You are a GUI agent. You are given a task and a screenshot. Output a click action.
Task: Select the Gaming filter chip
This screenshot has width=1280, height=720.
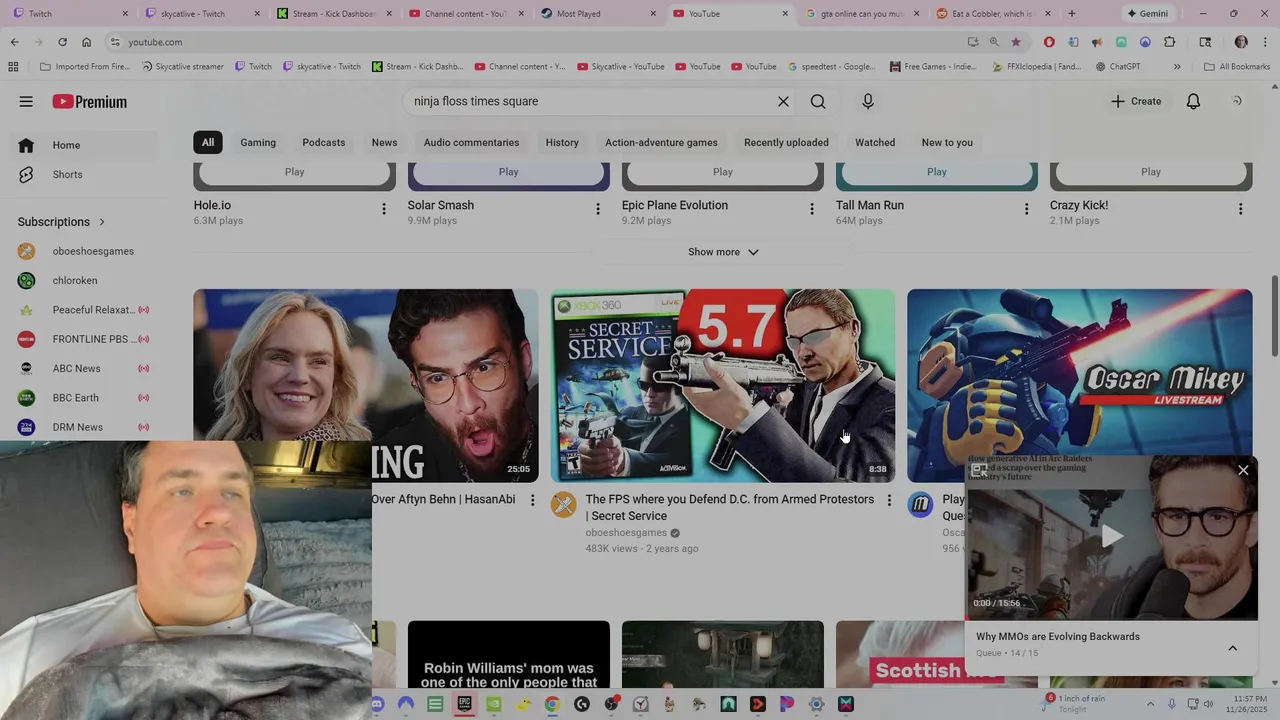point(258,142)
